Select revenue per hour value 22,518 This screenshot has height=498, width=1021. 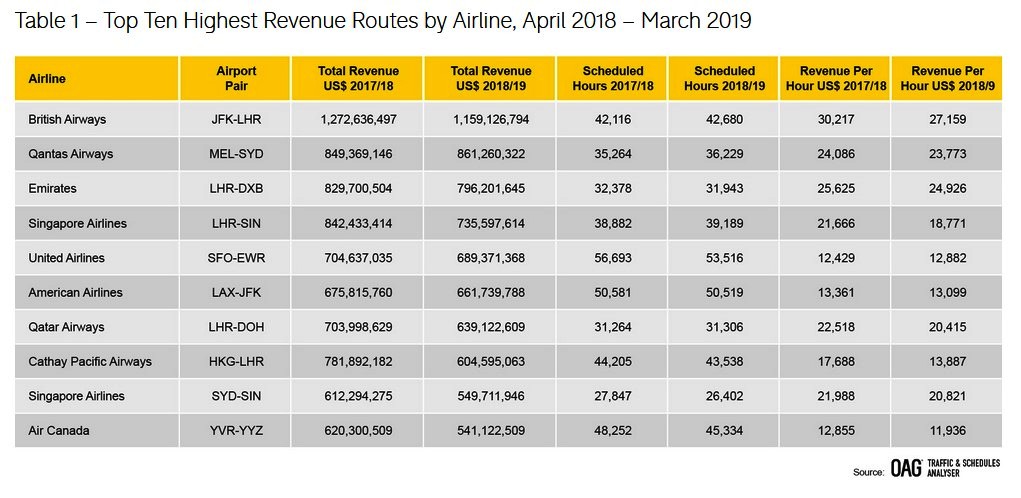[x=836, y=327]
